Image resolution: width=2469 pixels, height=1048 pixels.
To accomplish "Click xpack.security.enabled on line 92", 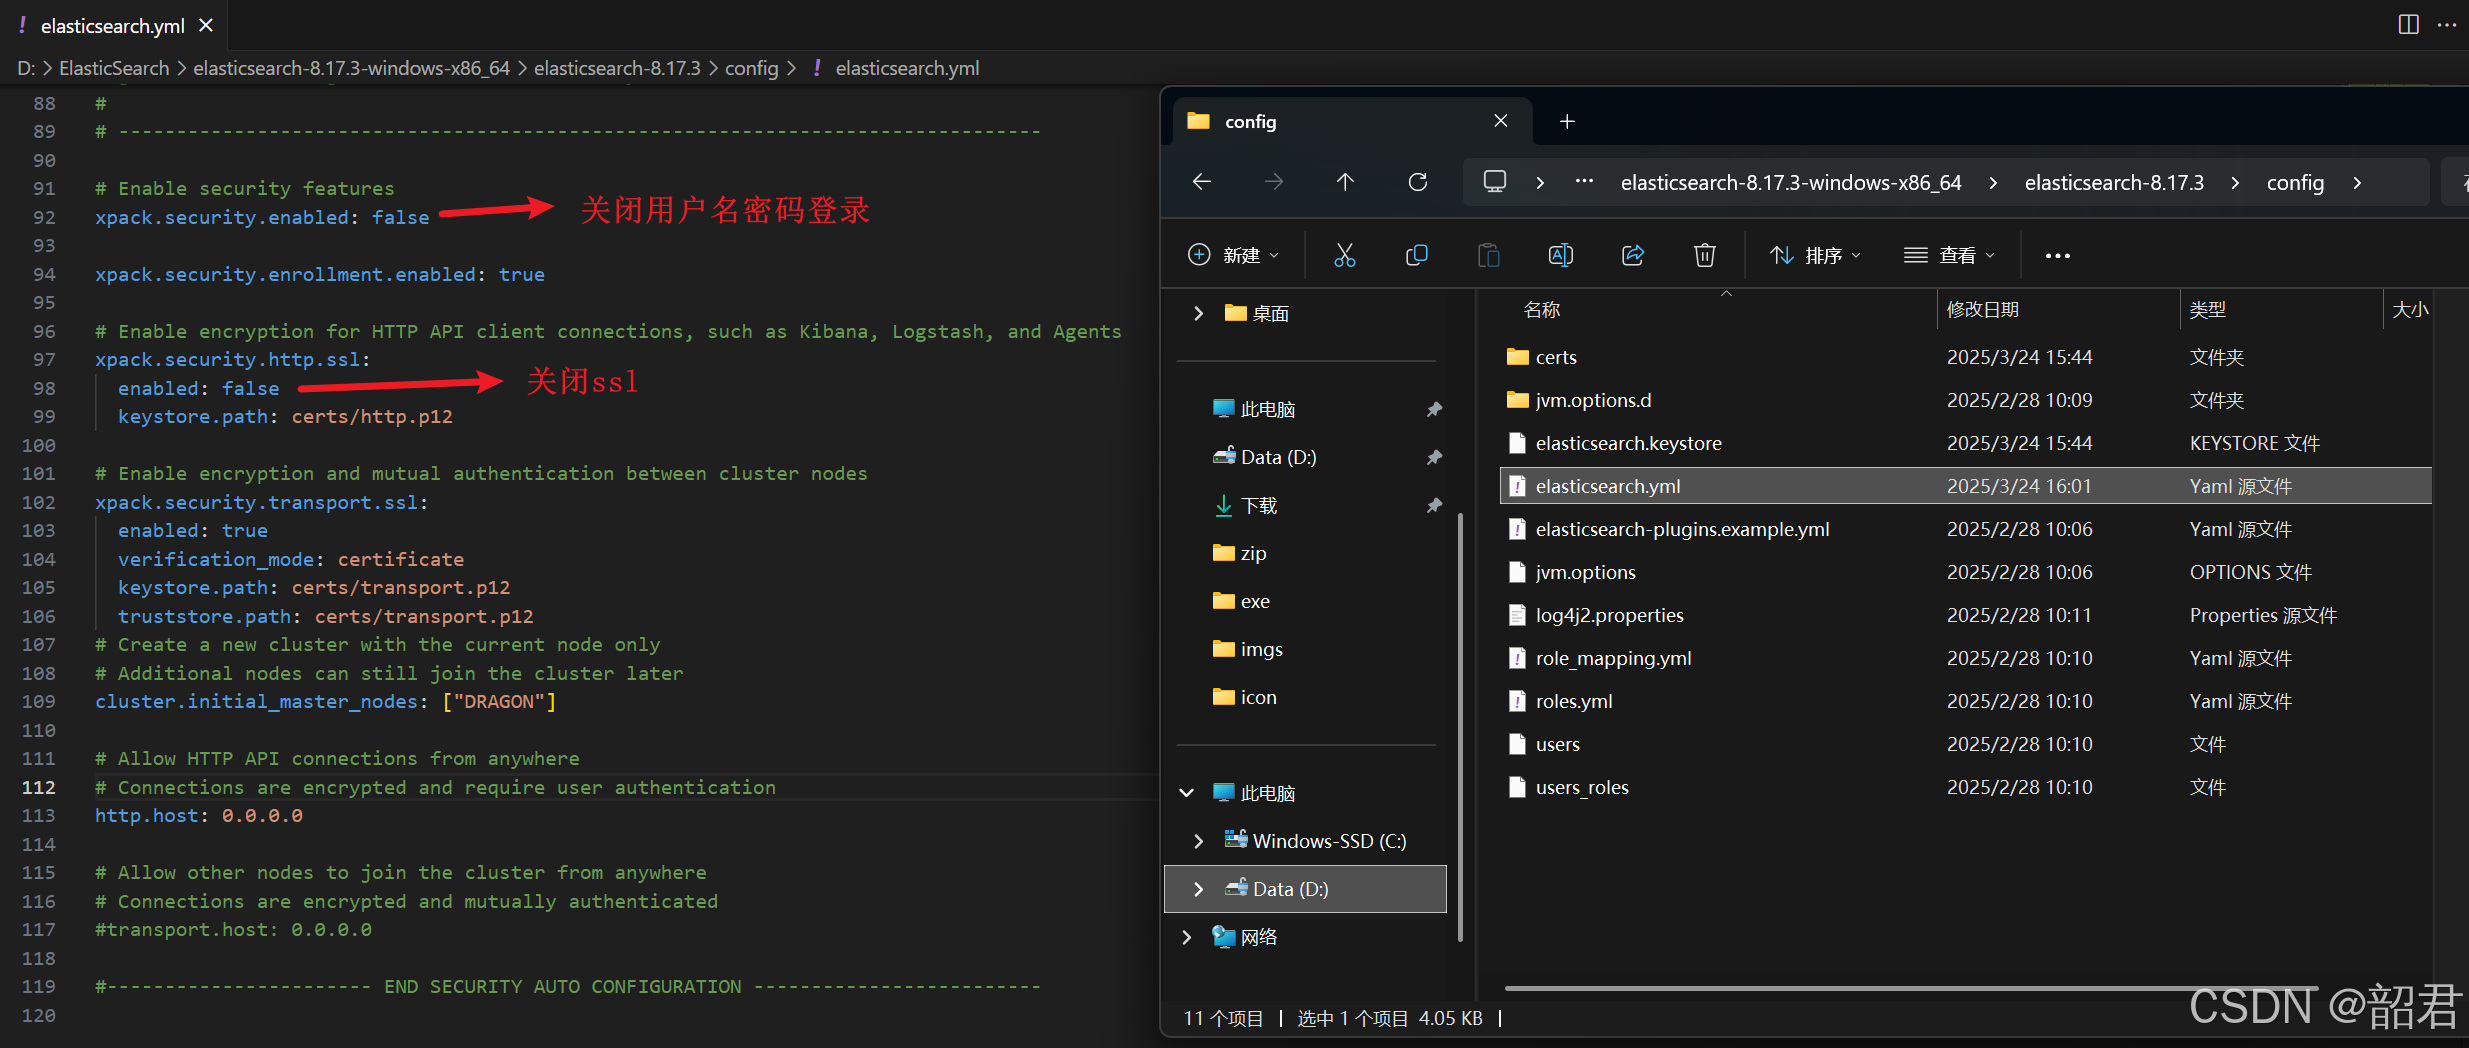I will 221,217.
